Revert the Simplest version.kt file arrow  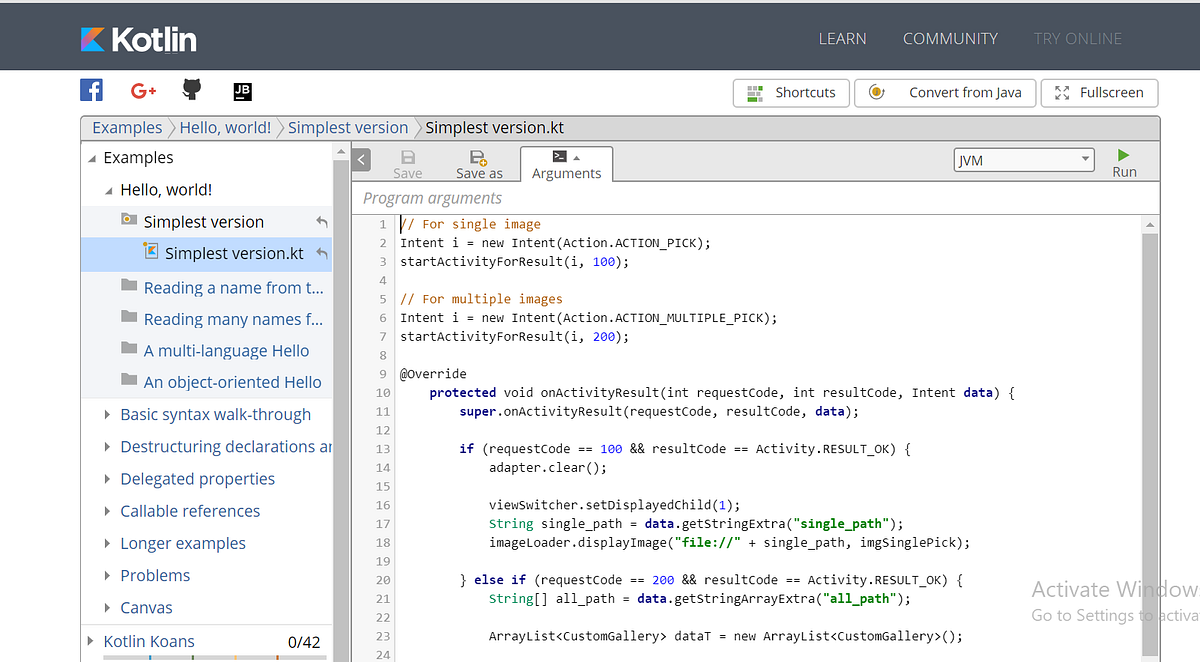[x=322, y=254]
